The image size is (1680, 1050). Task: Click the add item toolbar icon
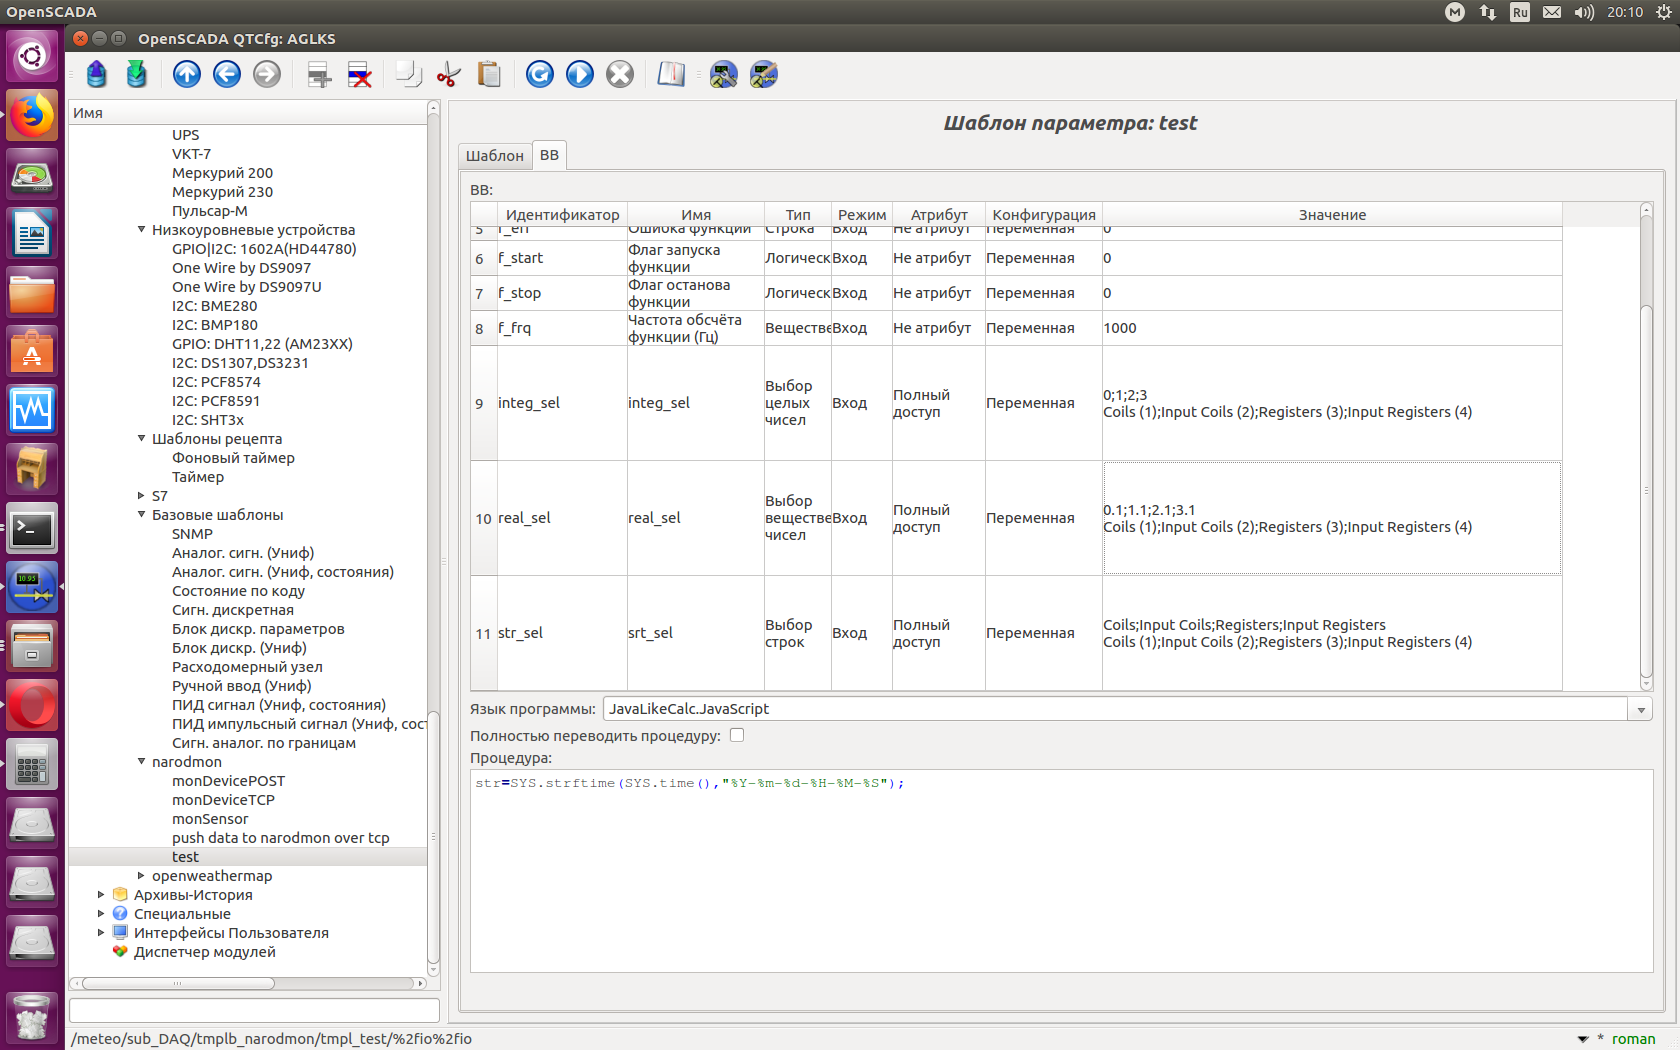(x=319, y=74)
